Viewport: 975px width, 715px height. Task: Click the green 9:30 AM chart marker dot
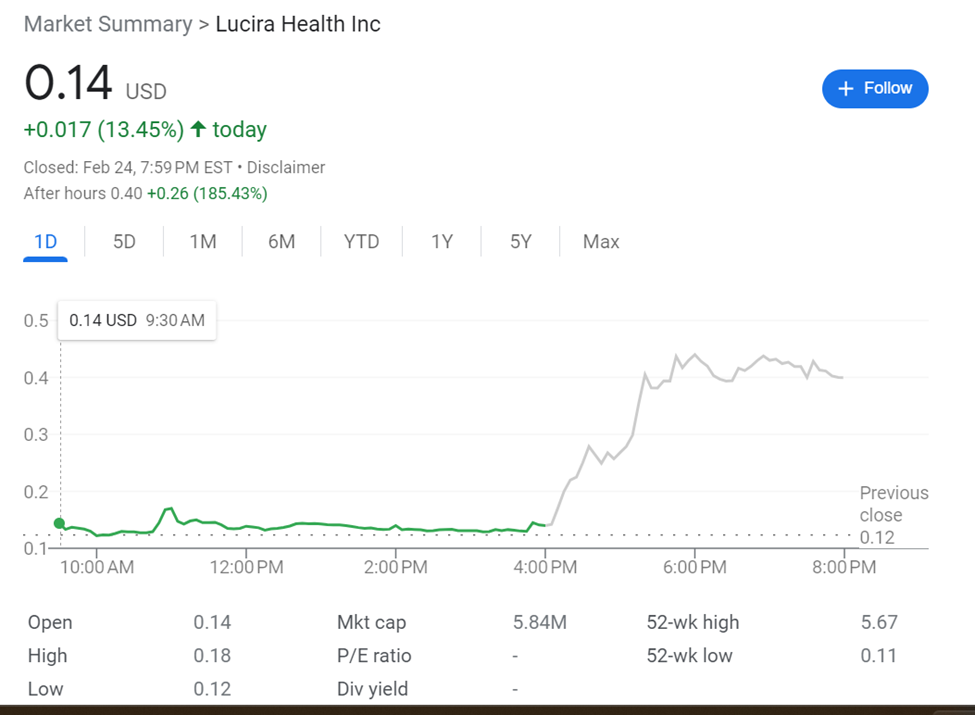pos(59,524)
